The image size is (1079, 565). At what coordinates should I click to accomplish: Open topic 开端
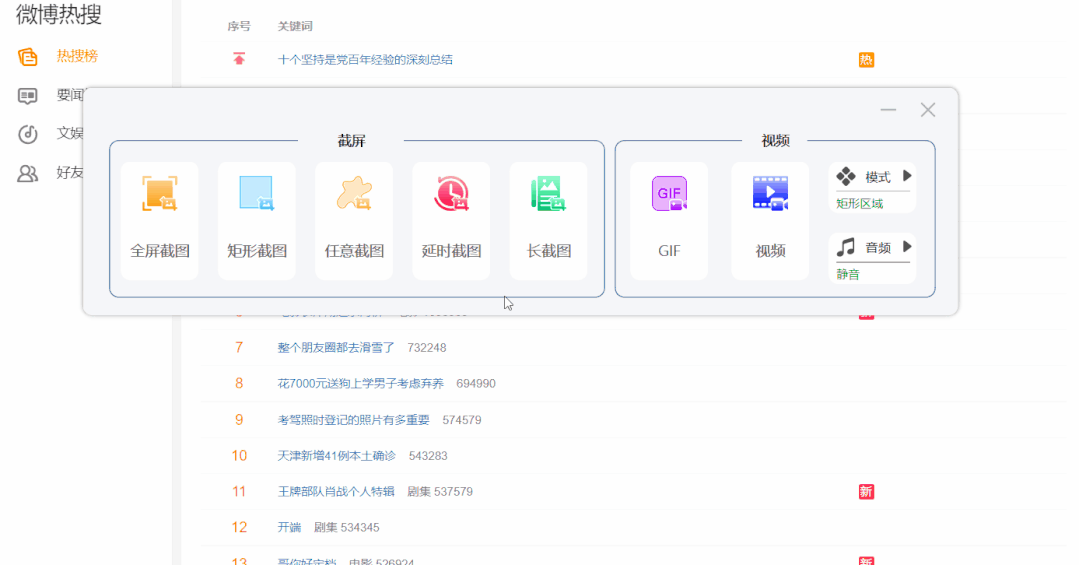pos(289,527)
